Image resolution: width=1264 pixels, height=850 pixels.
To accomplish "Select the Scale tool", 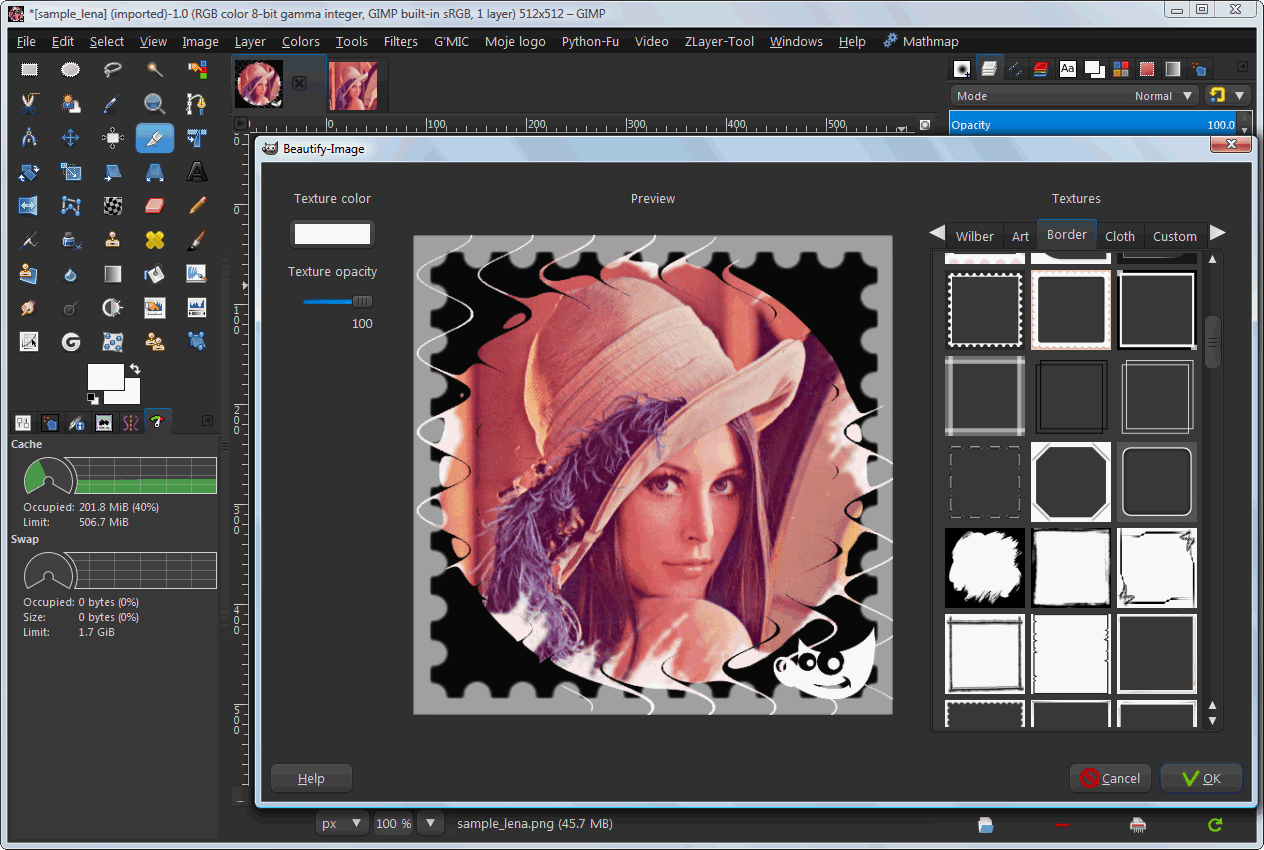I will 71,172.
